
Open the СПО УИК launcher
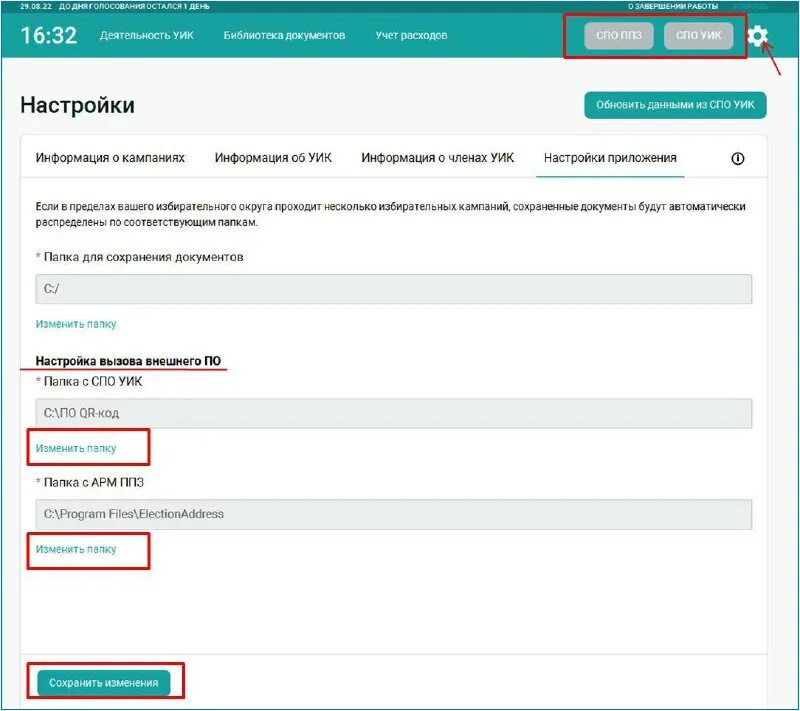click(x=696, y=33)
